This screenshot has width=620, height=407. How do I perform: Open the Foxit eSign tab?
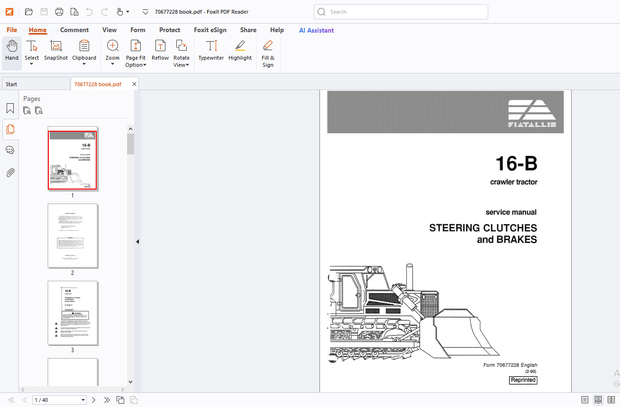coord(210,30)
